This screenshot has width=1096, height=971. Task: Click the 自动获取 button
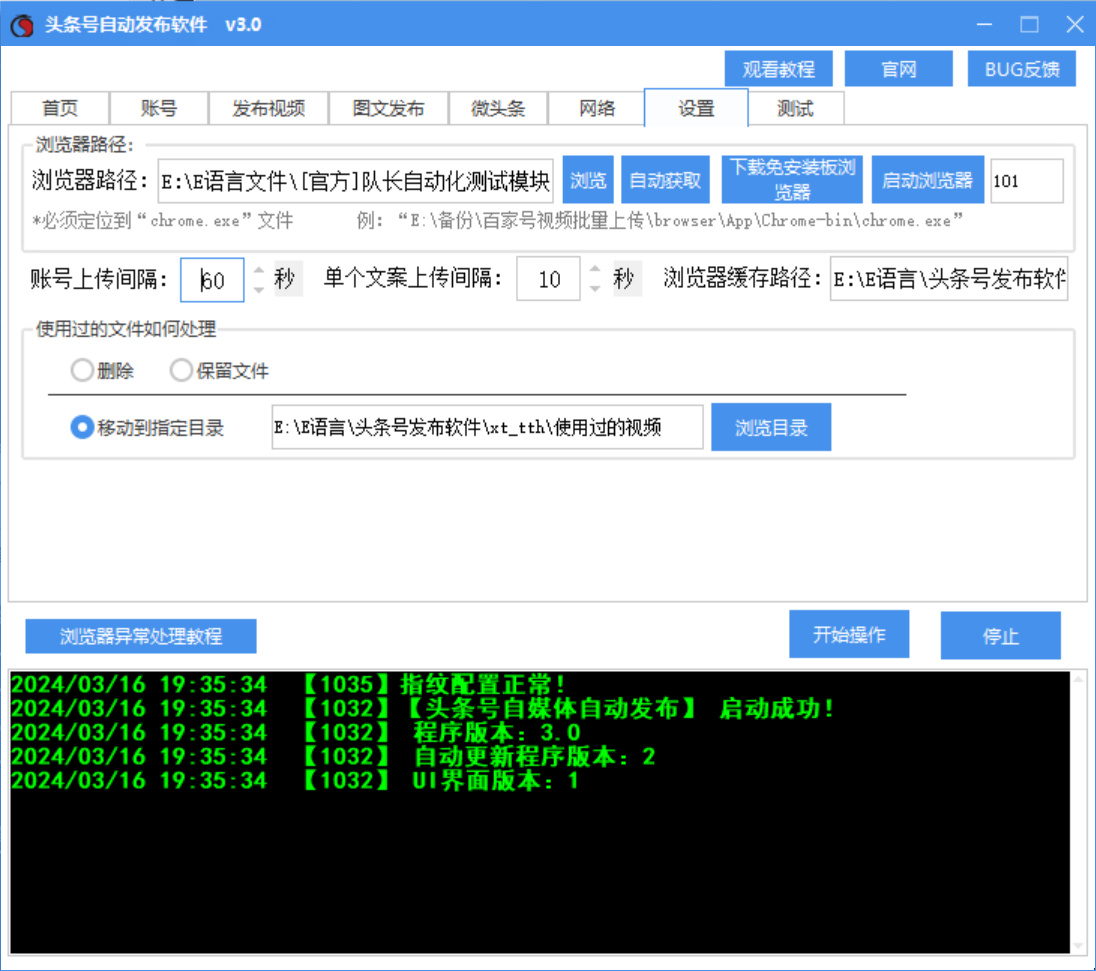point(665,180)
